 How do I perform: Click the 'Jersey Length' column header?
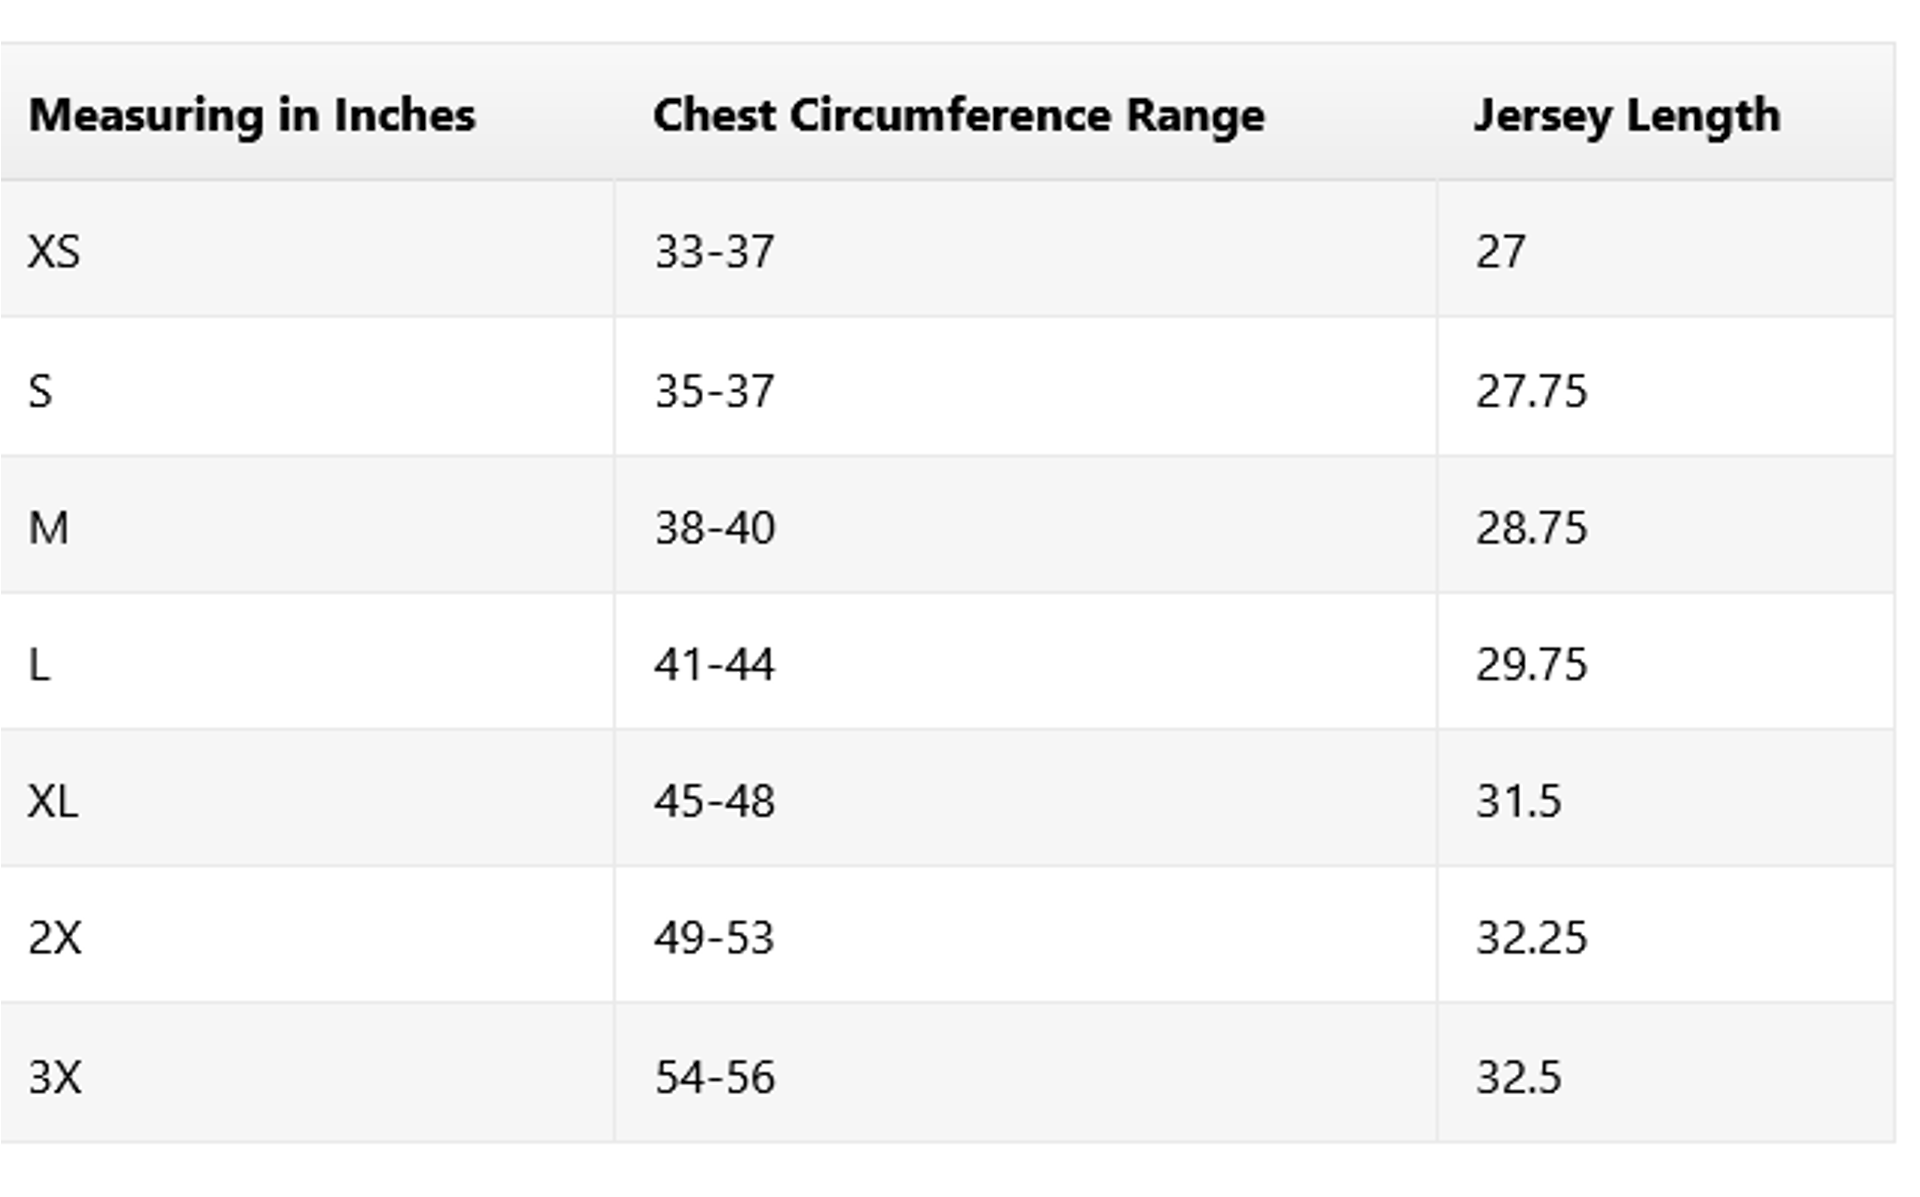(1627, 116)
